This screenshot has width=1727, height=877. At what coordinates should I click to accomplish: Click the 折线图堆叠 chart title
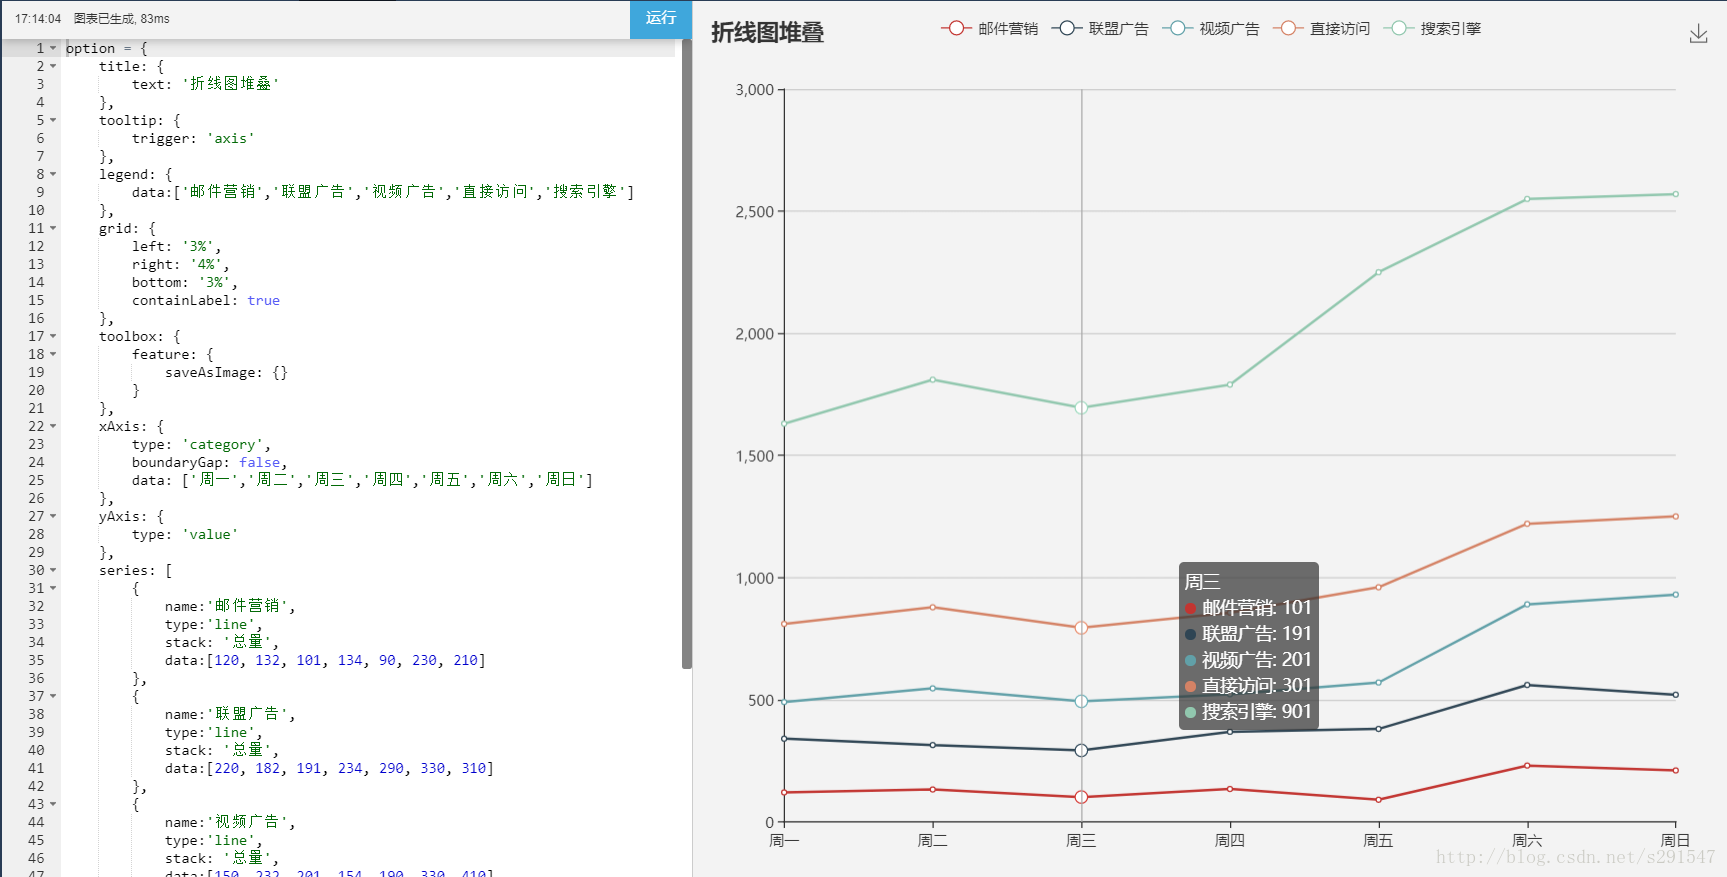(x=767, y=33)
